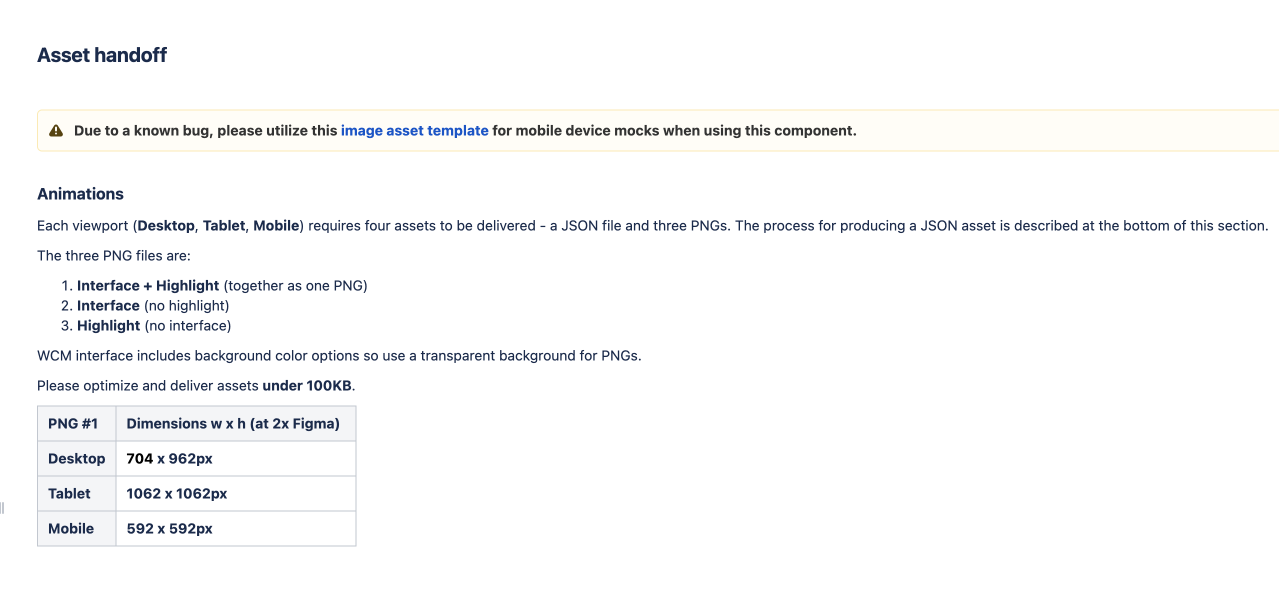Click the warning triangle icon in the banner

(56, 131)
